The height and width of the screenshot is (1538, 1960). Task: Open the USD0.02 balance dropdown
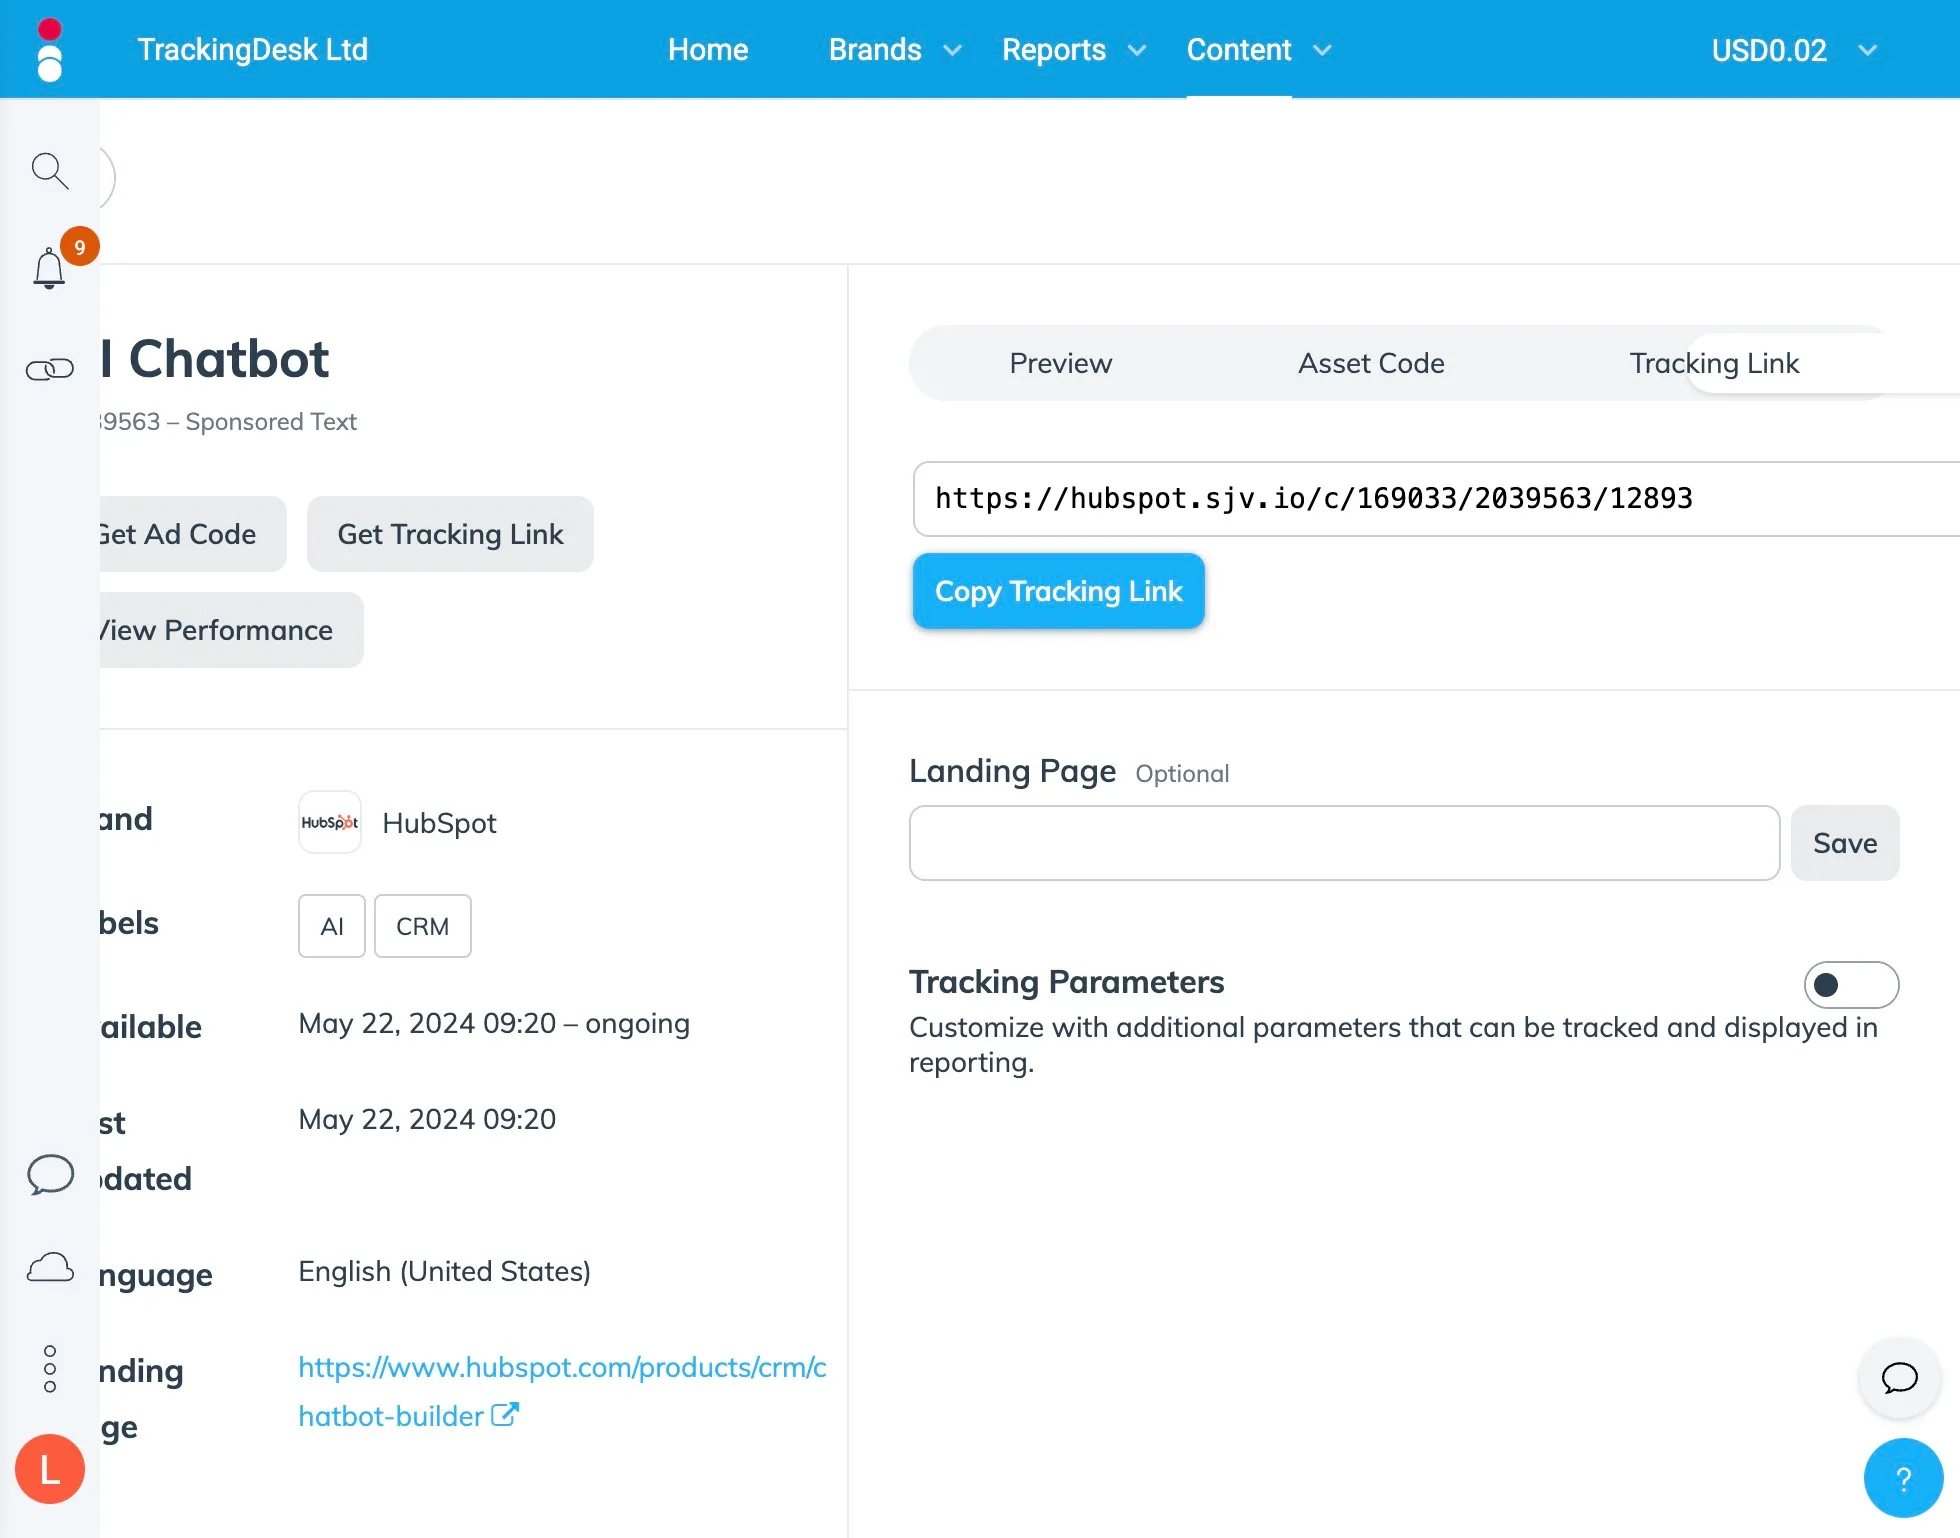click(x=1794, y=50)
